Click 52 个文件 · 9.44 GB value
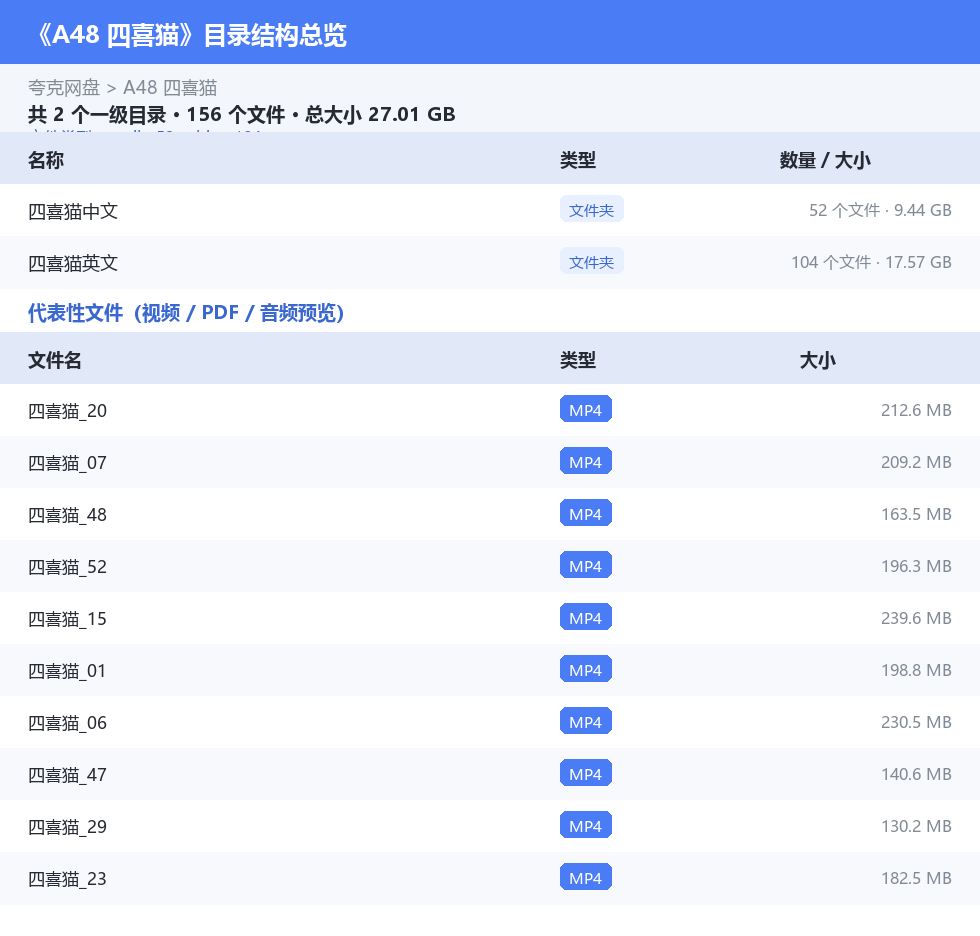The height and width of the screenshot is (936, 980). click(x=880, y=210)
